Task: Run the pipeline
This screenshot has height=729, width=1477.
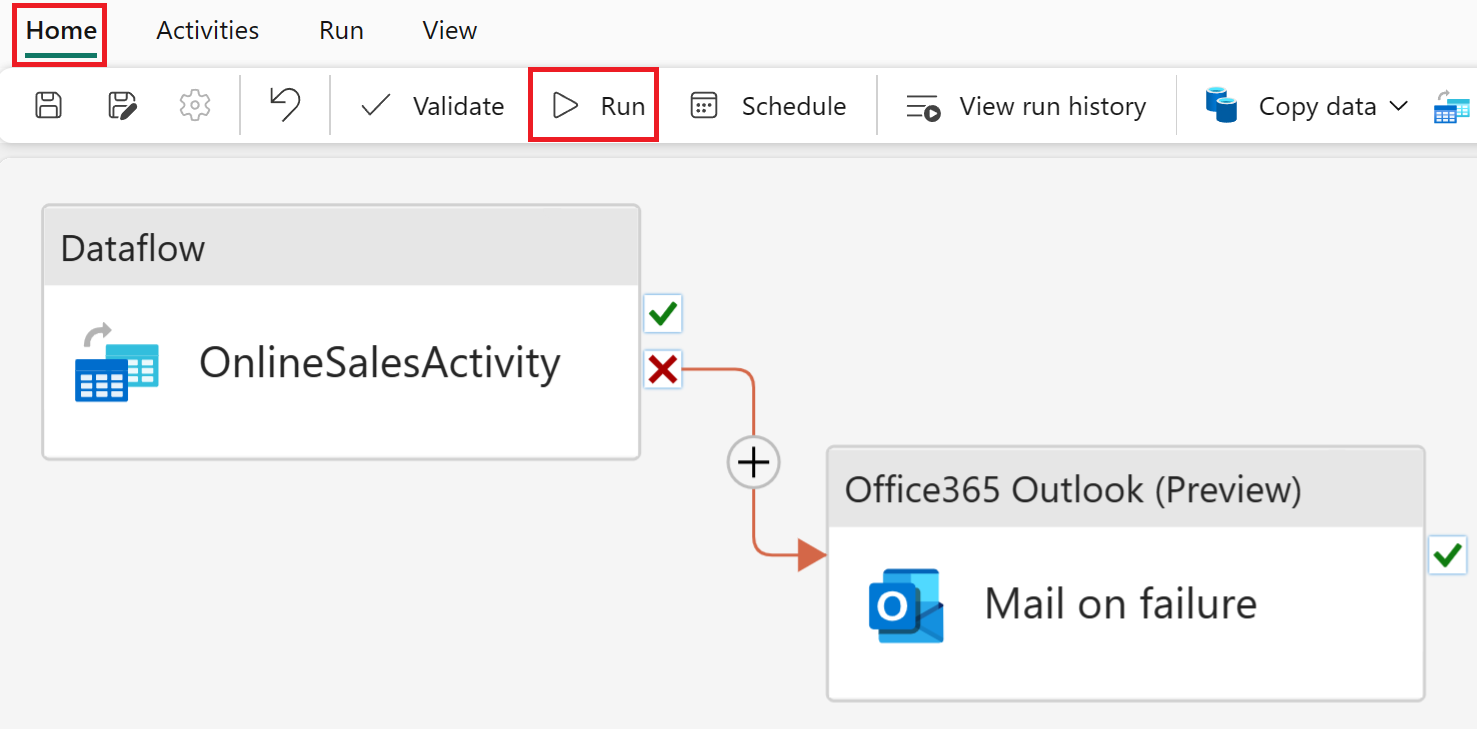Action: [x=593, y=105]
